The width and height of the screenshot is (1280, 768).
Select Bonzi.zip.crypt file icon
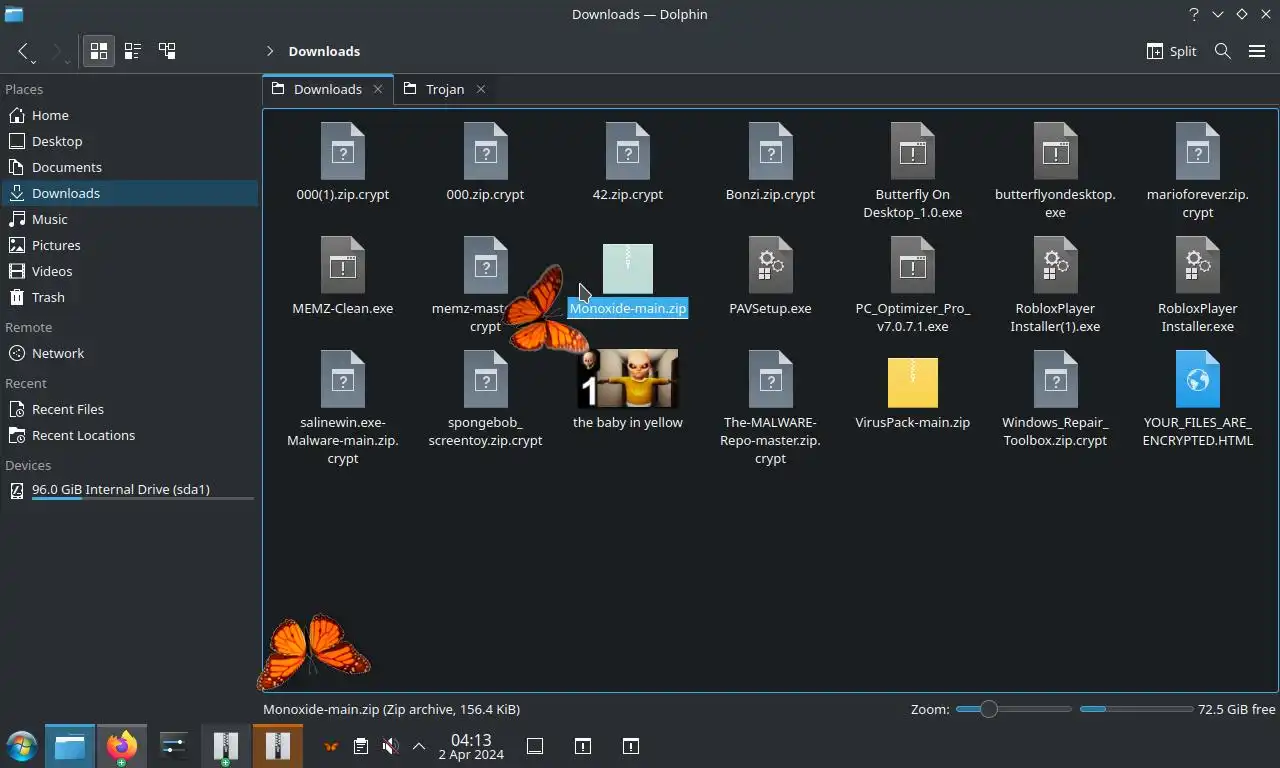770,151
